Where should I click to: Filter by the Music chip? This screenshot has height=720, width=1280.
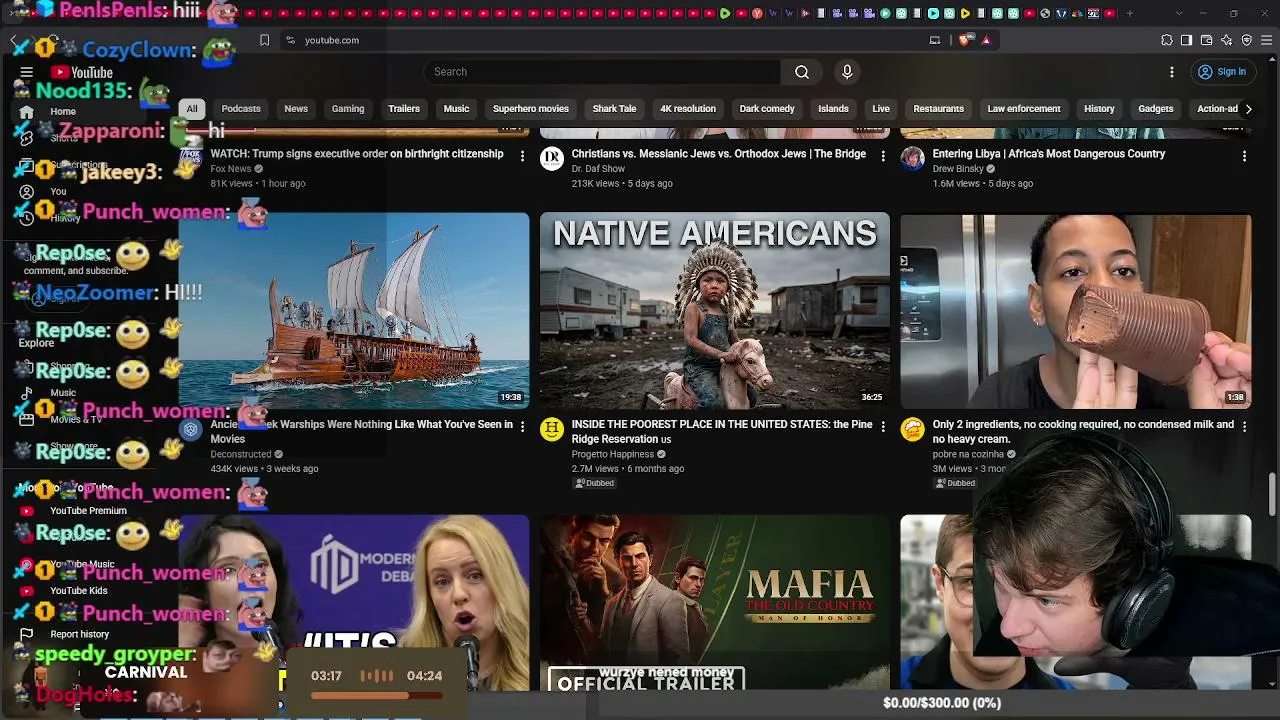(456, 109)
